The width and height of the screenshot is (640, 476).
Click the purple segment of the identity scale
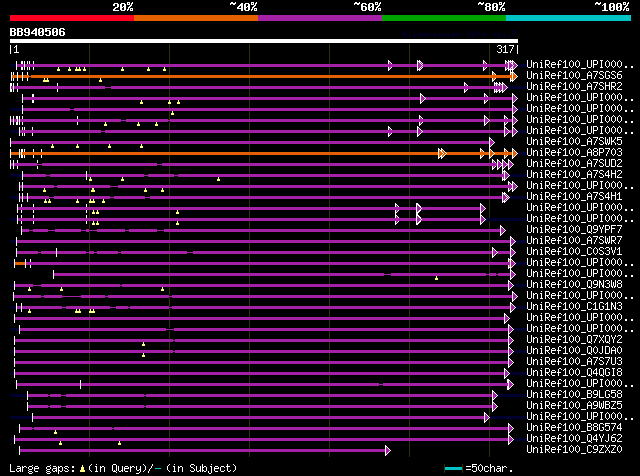(x=320, y=18)
